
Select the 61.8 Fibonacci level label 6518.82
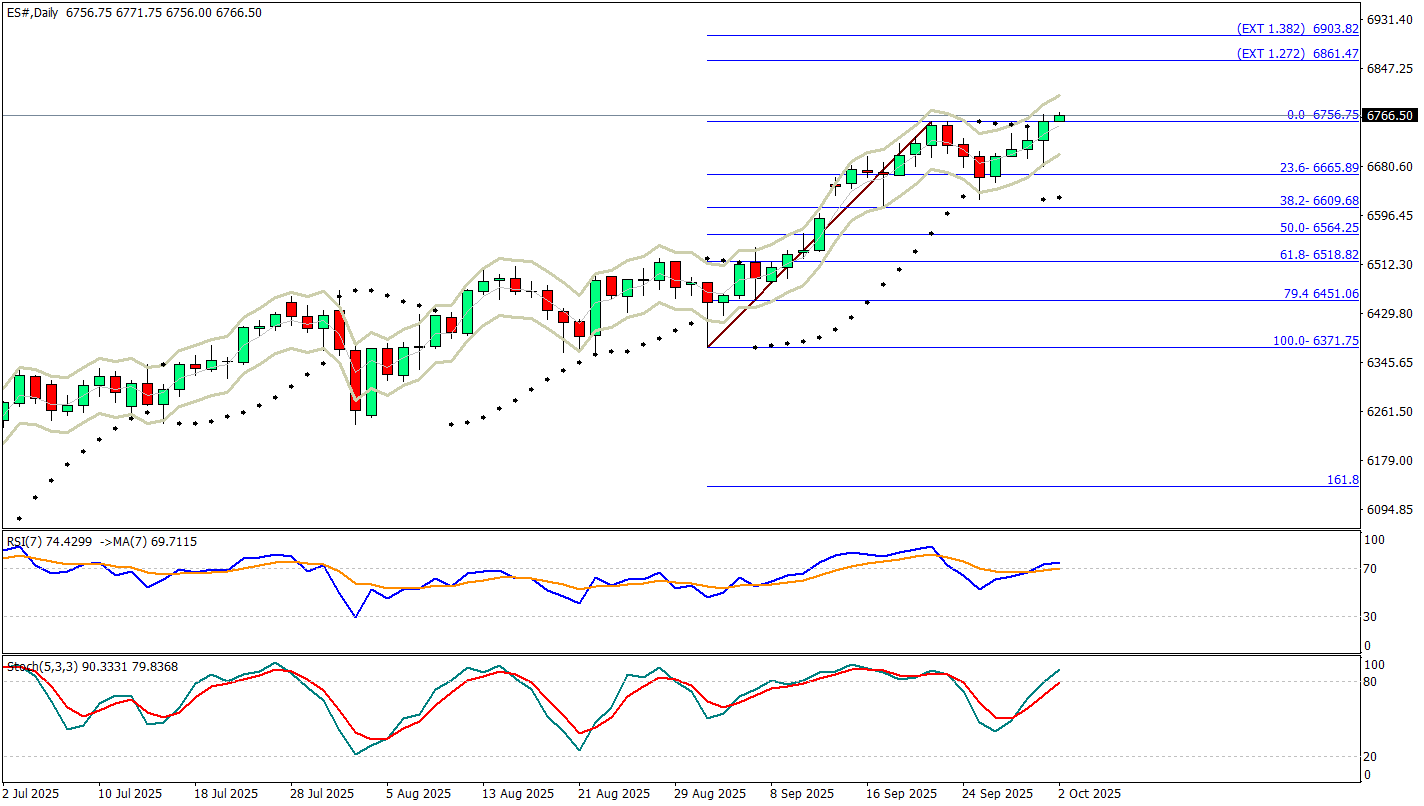pyautogui.click(x=1319, y=256)
